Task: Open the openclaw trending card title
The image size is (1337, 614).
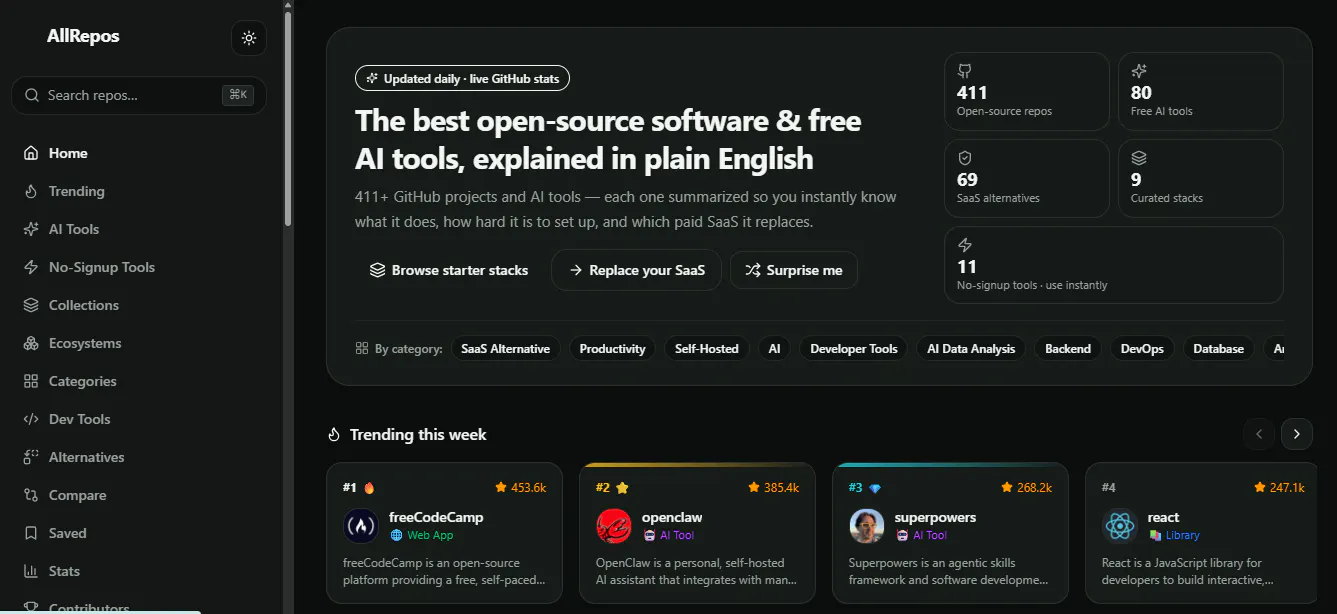Action: (672, 517)
